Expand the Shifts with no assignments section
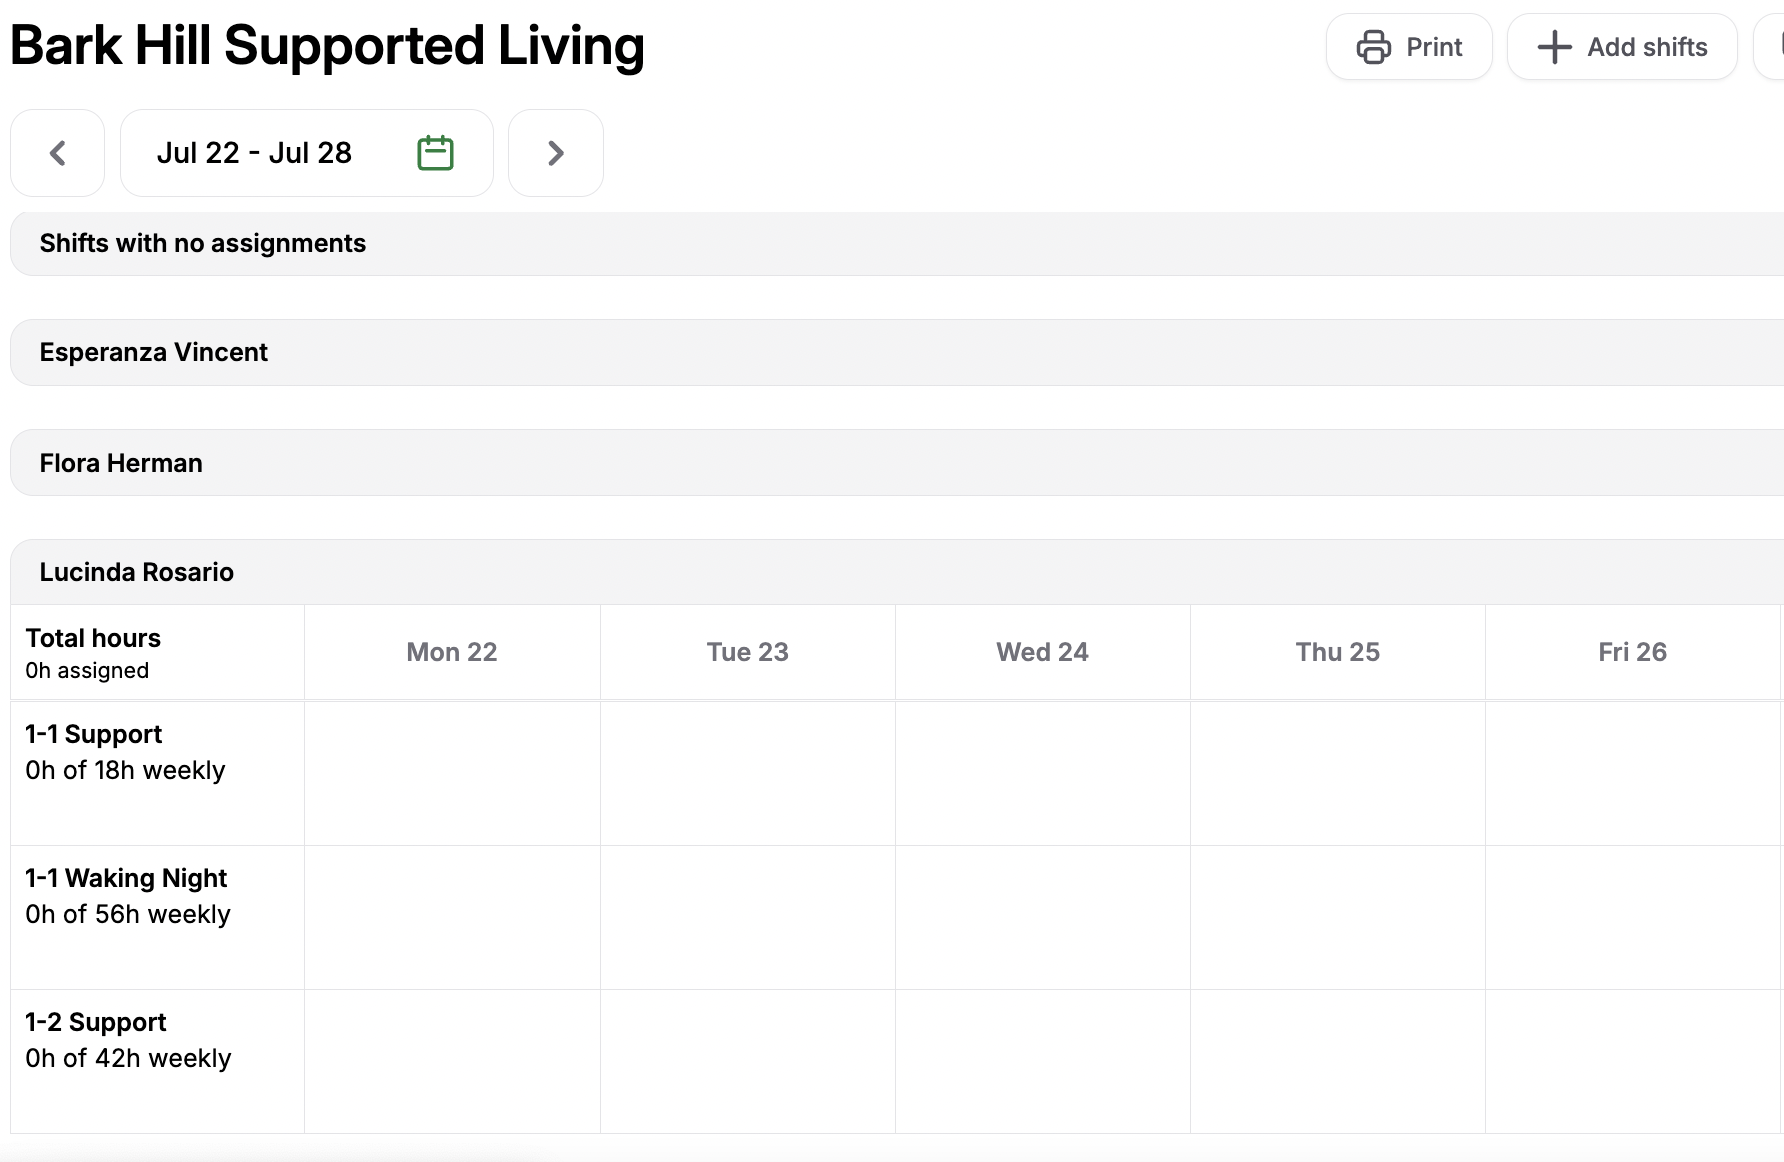The height and width of the screenshot is (1162, 1784). point(202,243)
